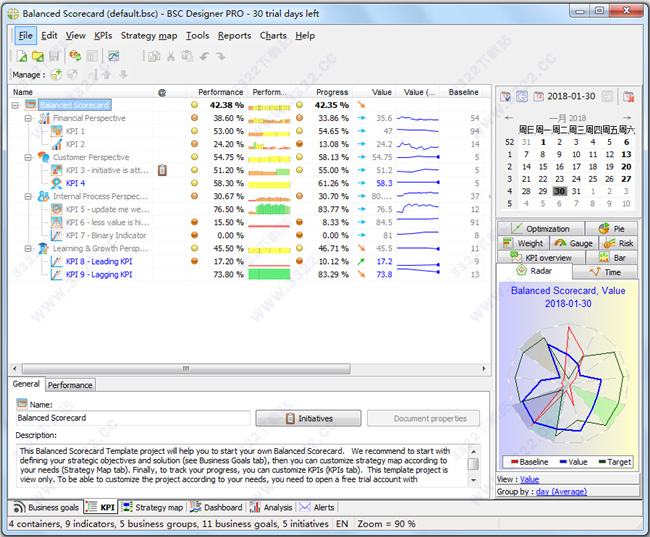Open the Reports menu

coord(234,36)
